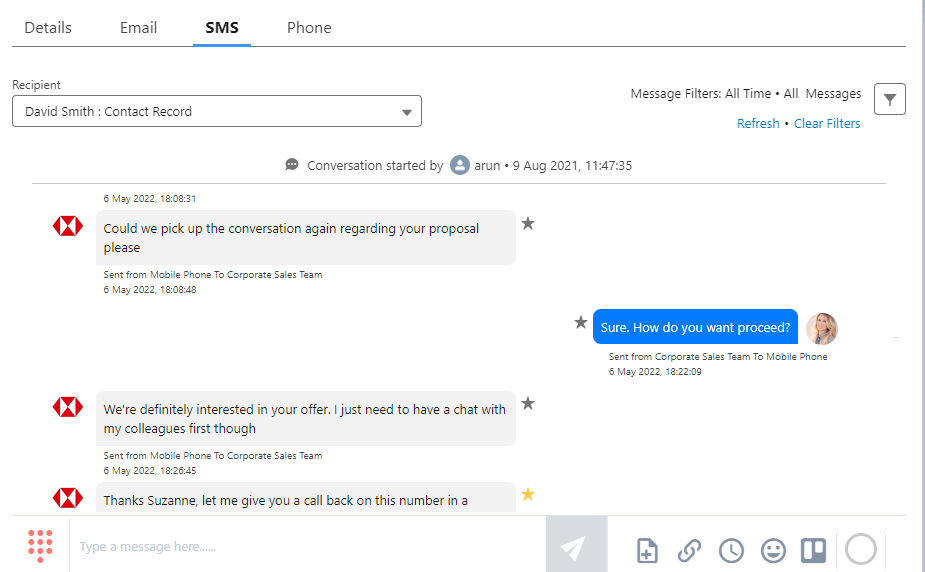Open the schedule message clock icon

[731, 550]
